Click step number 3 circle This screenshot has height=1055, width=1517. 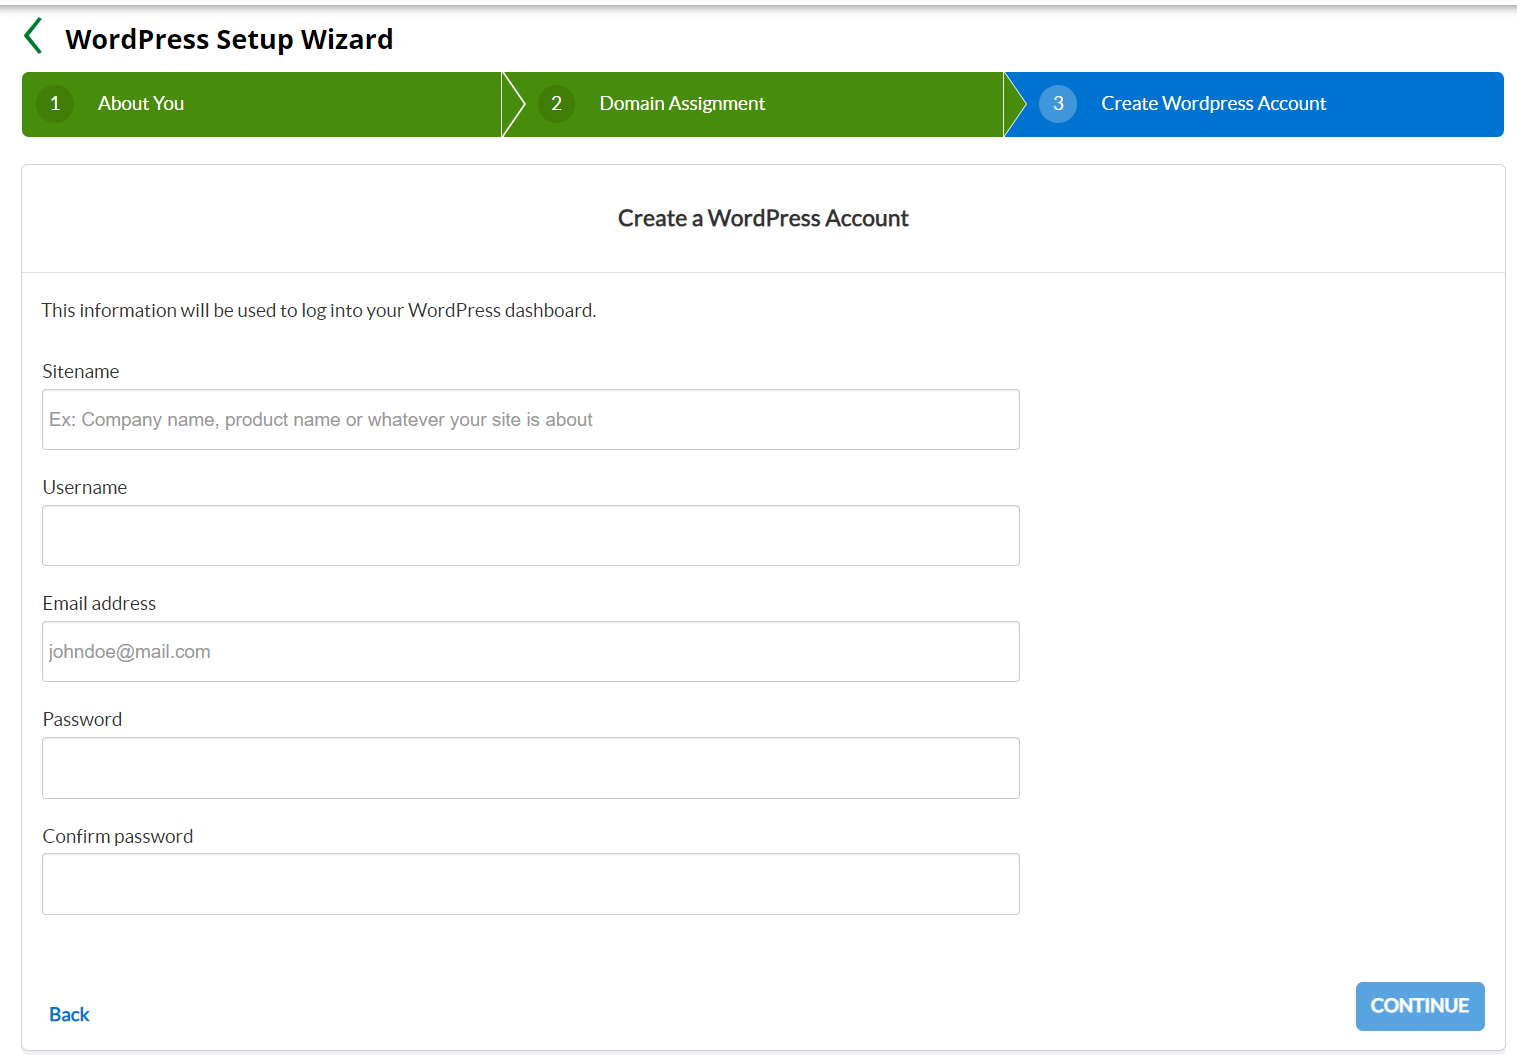[x=1058, y=104]
